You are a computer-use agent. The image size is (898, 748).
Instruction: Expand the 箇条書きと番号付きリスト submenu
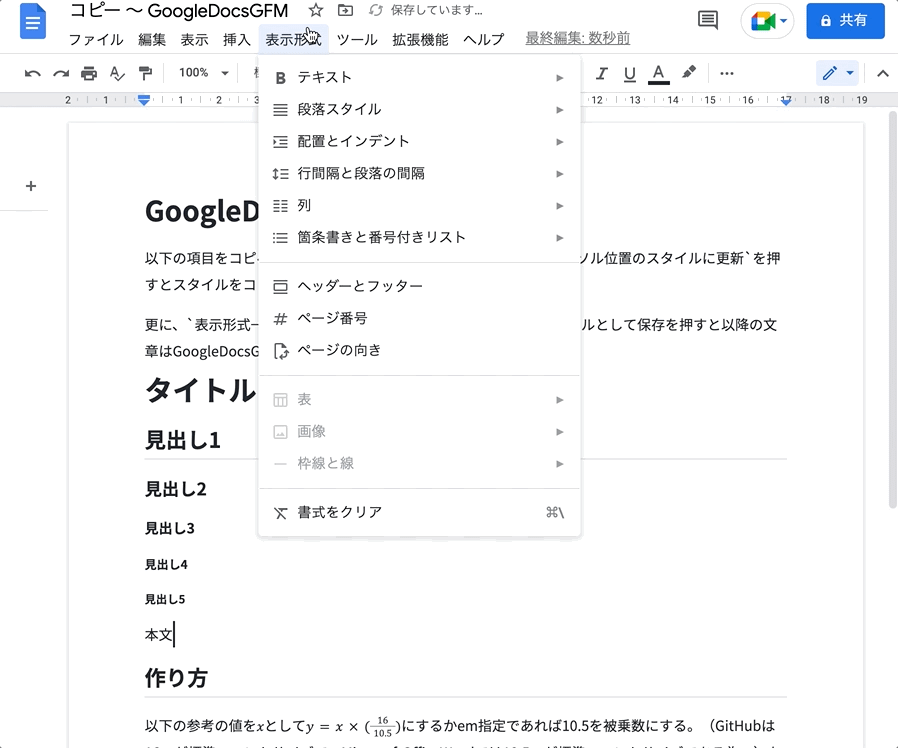click(x=419, y=238)
